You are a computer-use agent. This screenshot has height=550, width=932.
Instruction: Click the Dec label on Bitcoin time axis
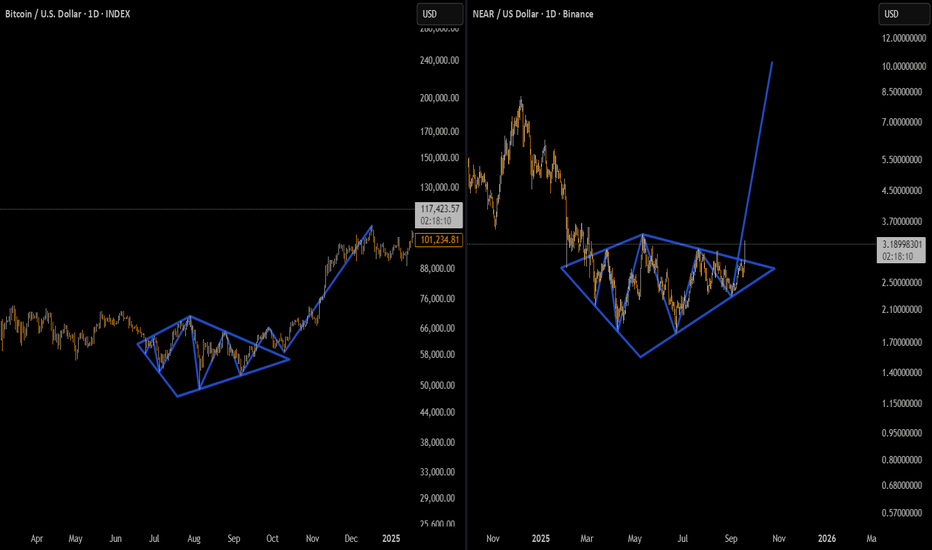tap(351, 538)
